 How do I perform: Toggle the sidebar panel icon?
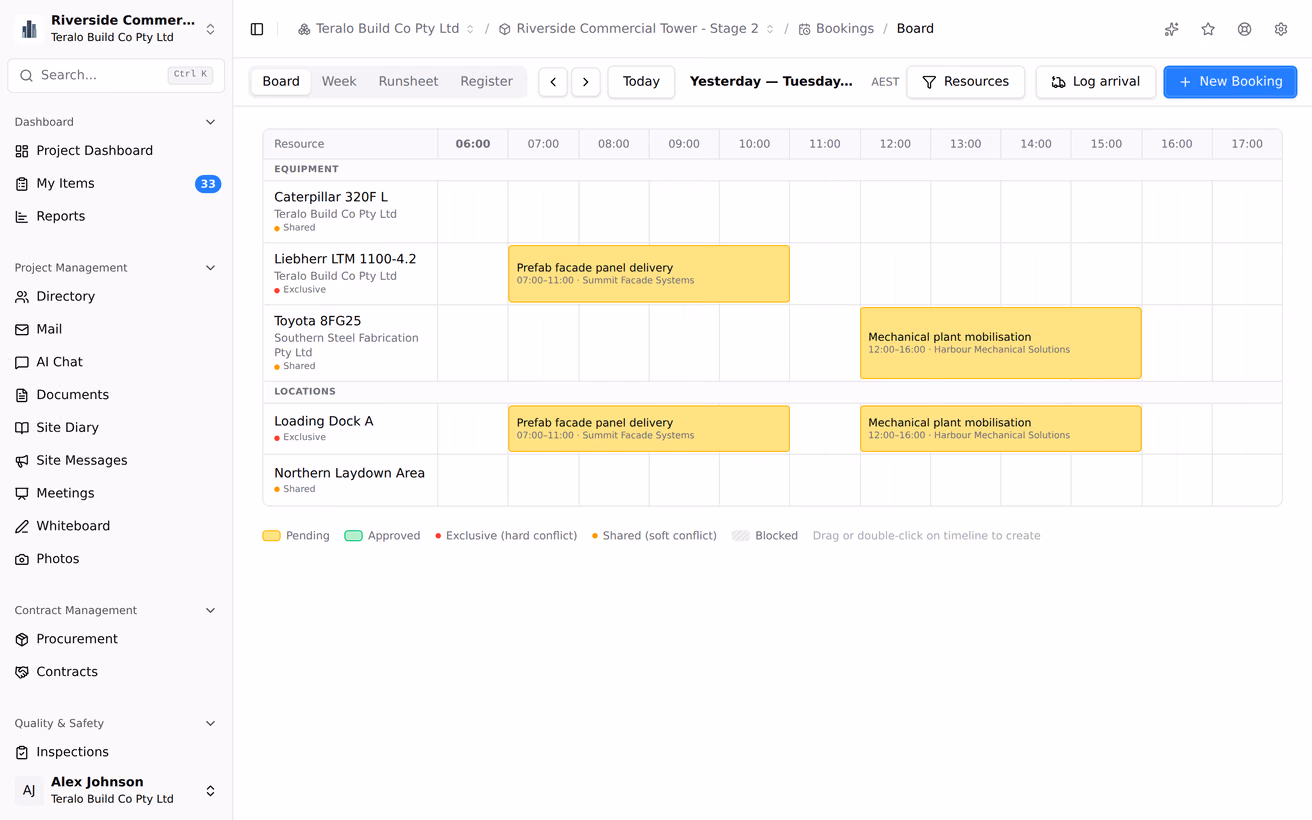tap(257, 29)
